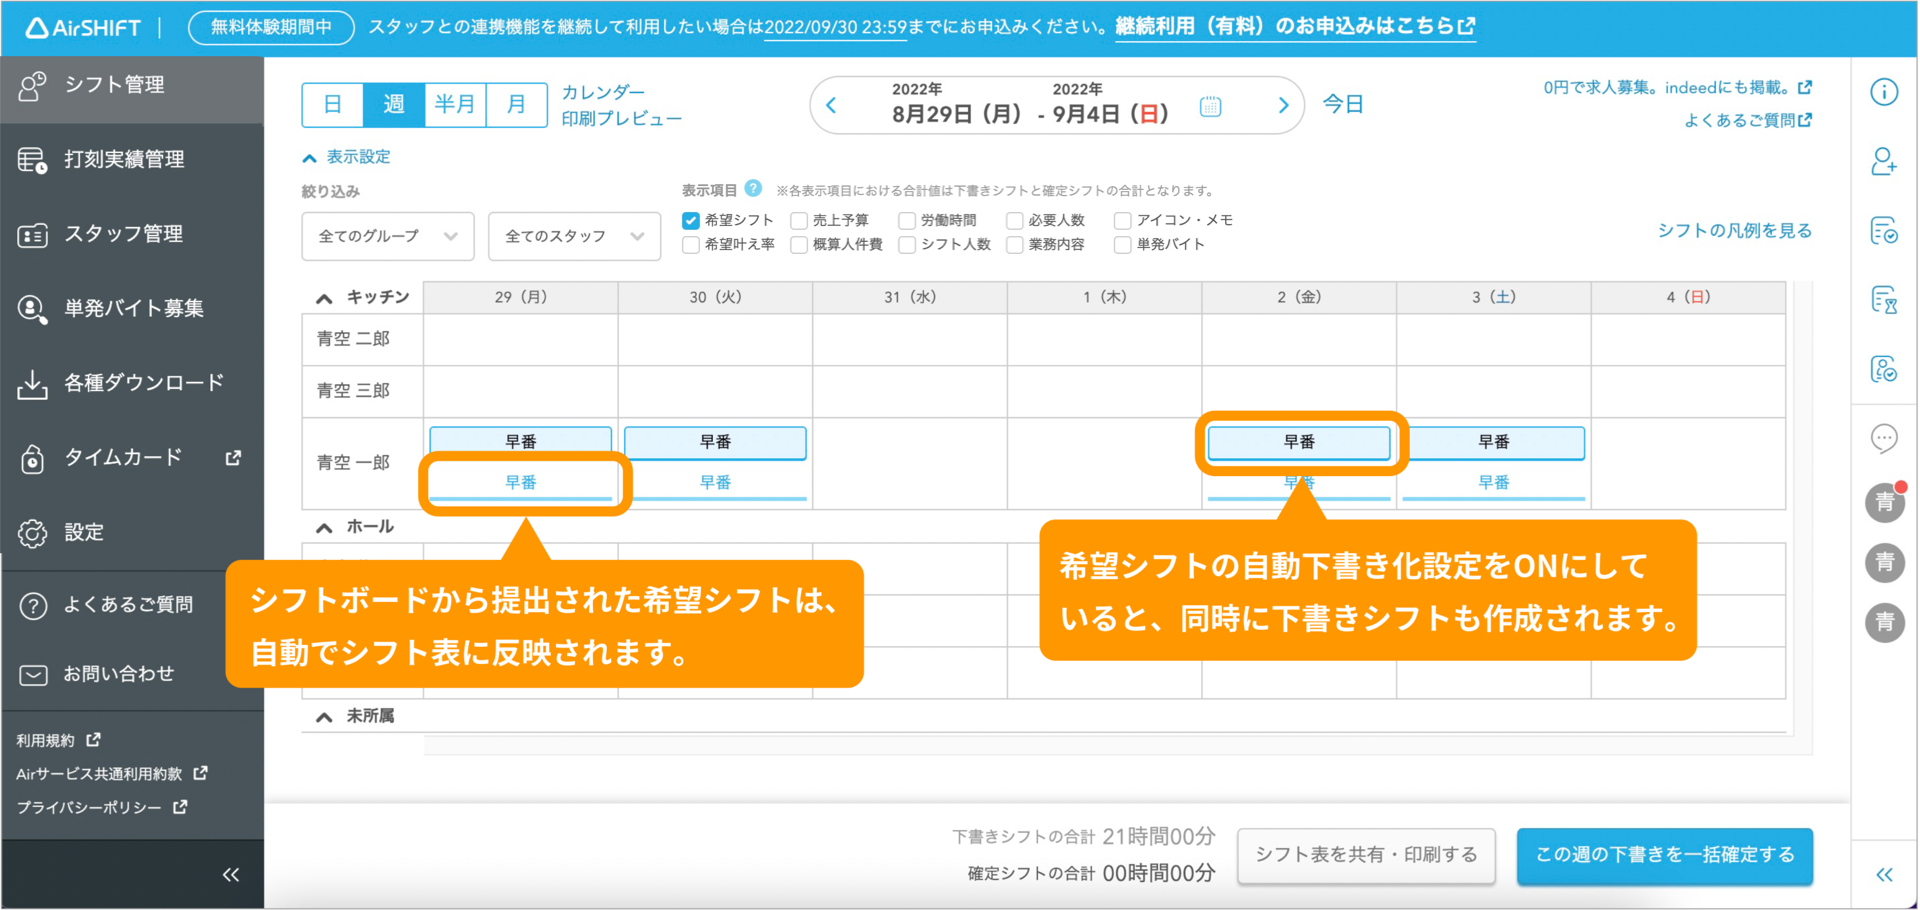
Task: Open the info icon in right panel
Action: point(1884,92)
